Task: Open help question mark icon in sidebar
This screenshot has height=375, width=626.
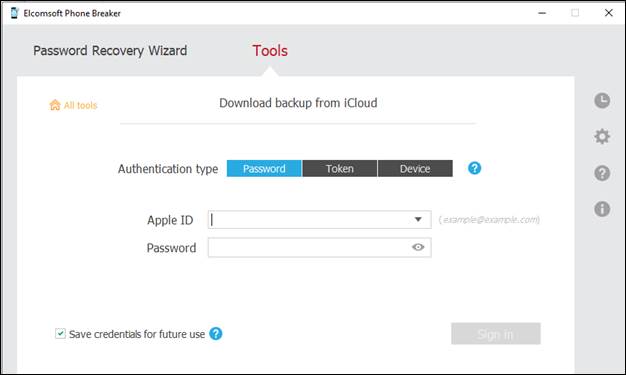Action: click(x=602, y=173)
